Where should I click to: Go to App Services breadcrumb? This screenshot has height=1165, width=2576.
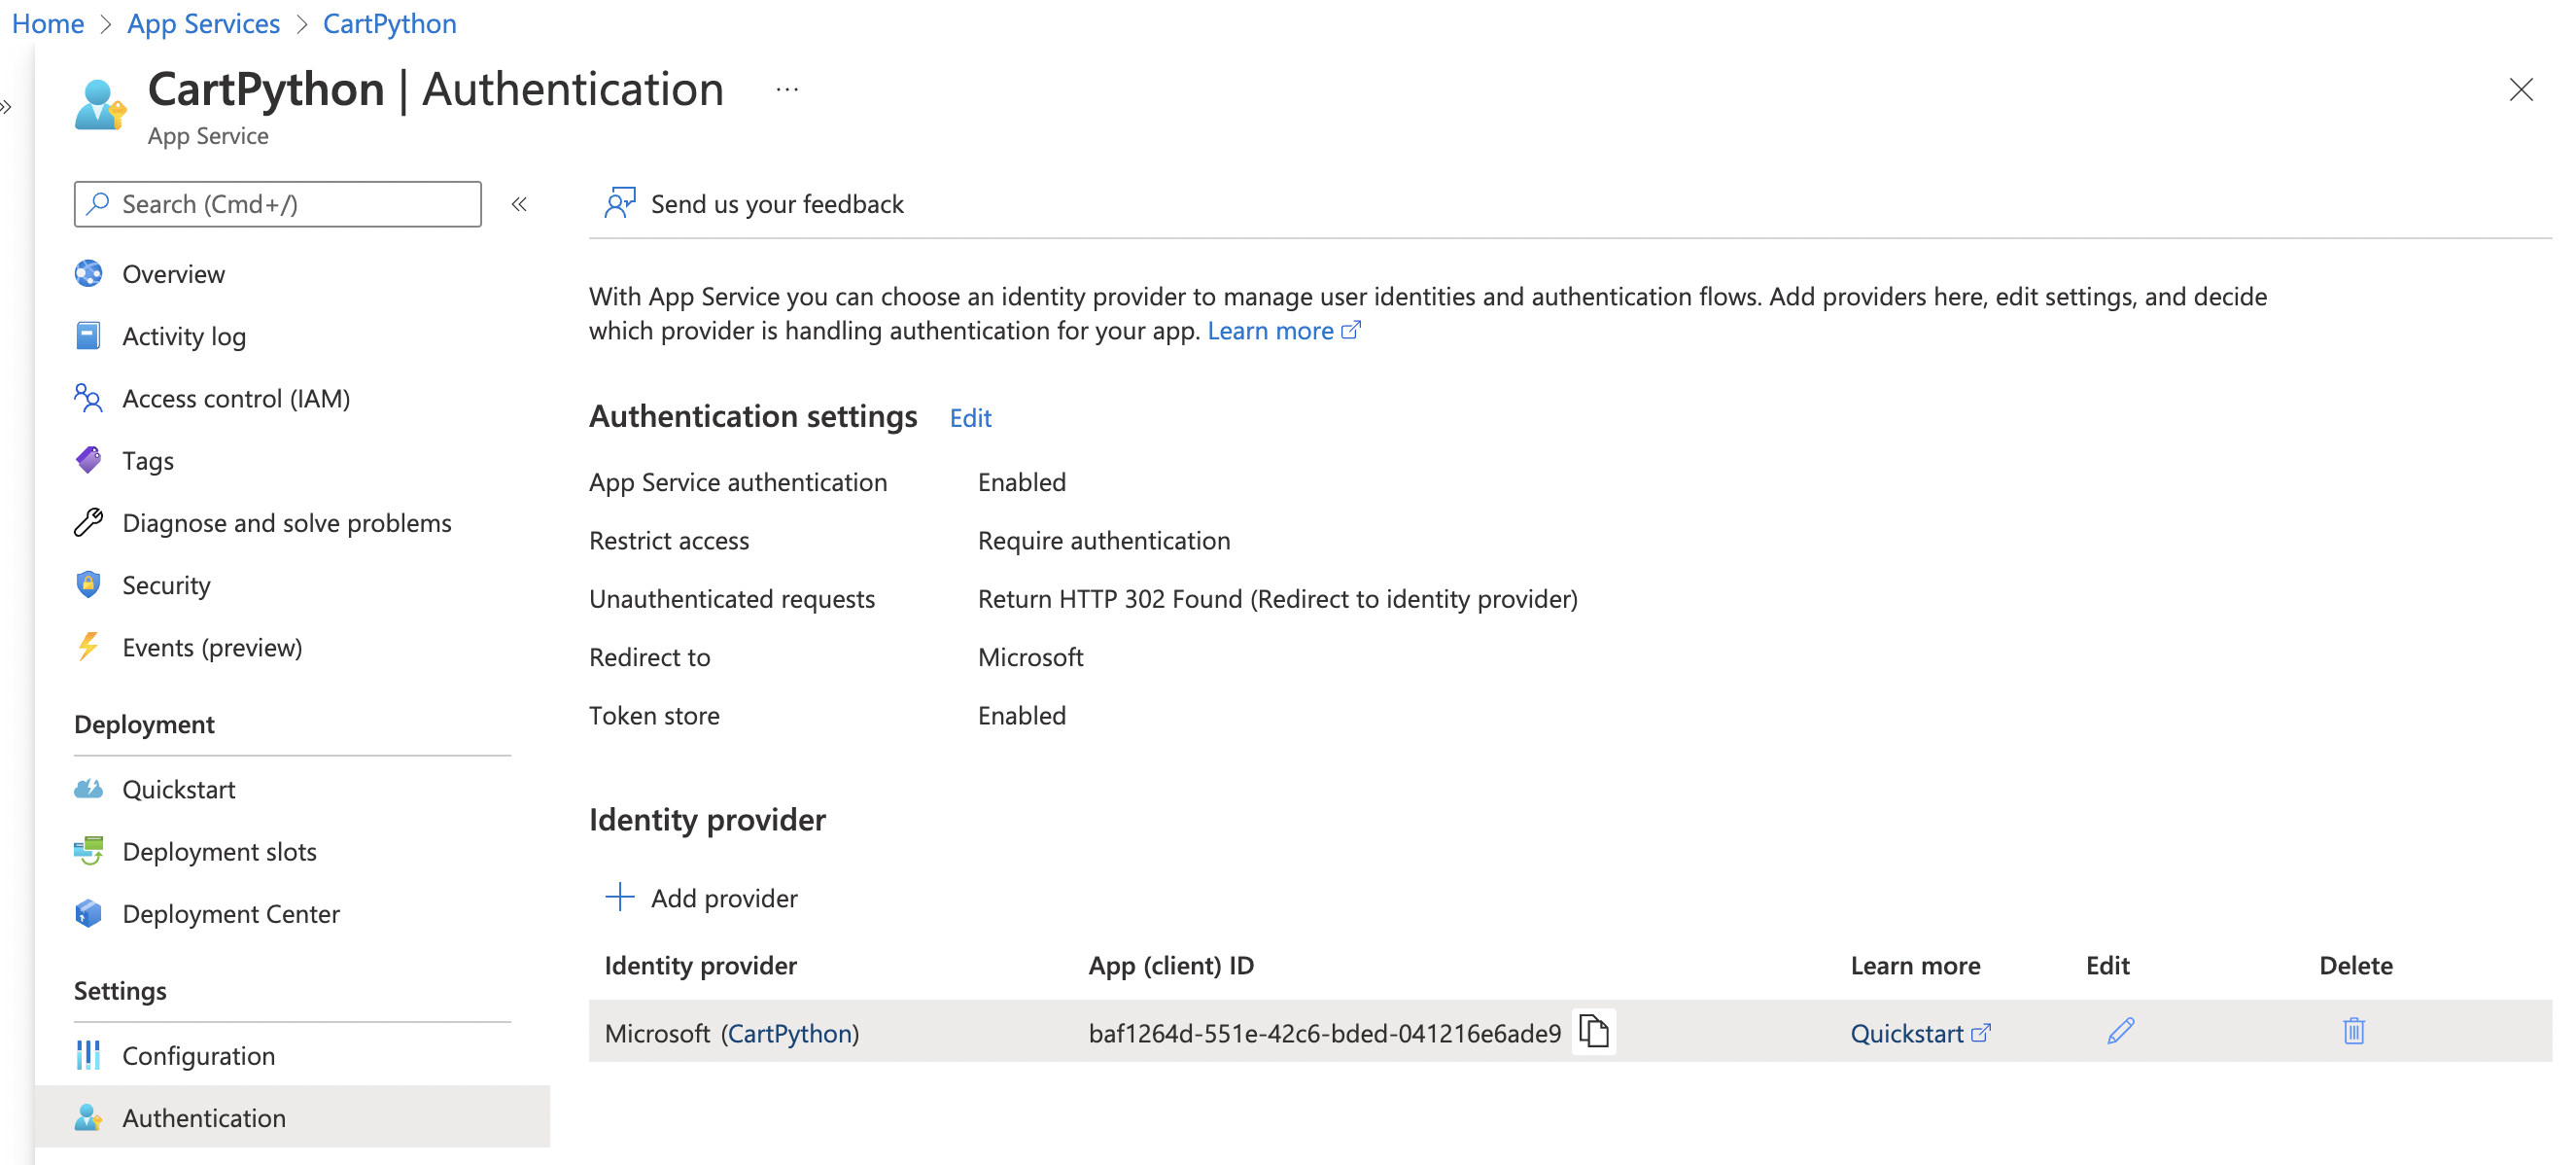[203, 23]
